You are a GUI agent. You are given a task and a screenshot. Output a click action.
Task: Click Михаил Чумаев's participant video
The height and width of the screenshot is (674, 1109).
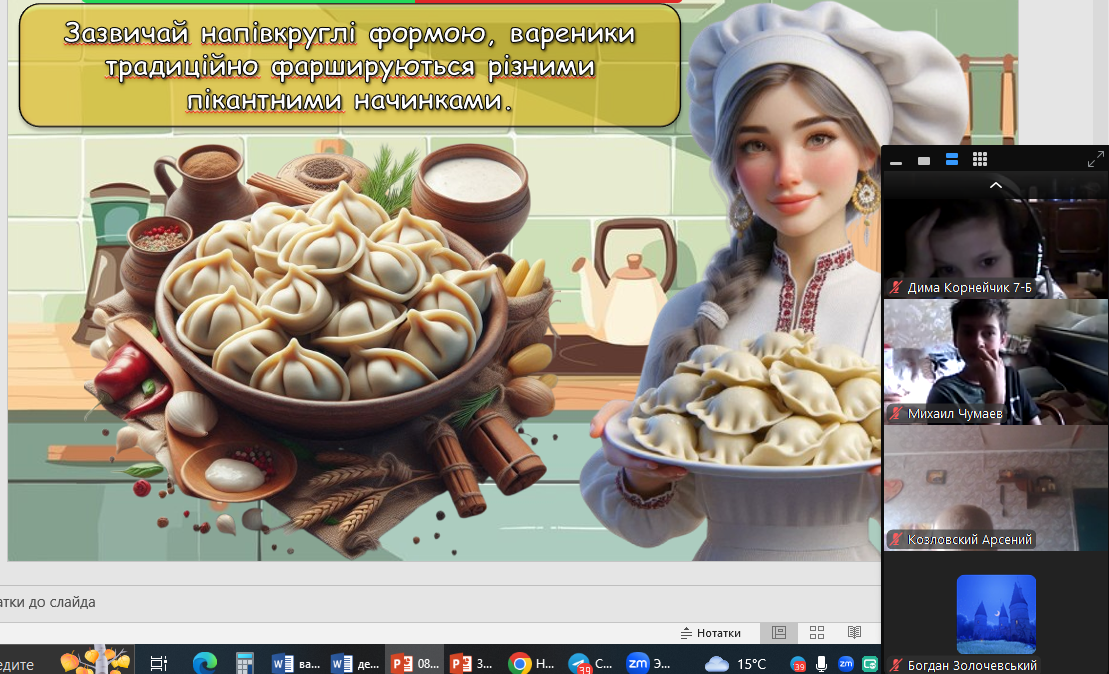tap(995, 362)
